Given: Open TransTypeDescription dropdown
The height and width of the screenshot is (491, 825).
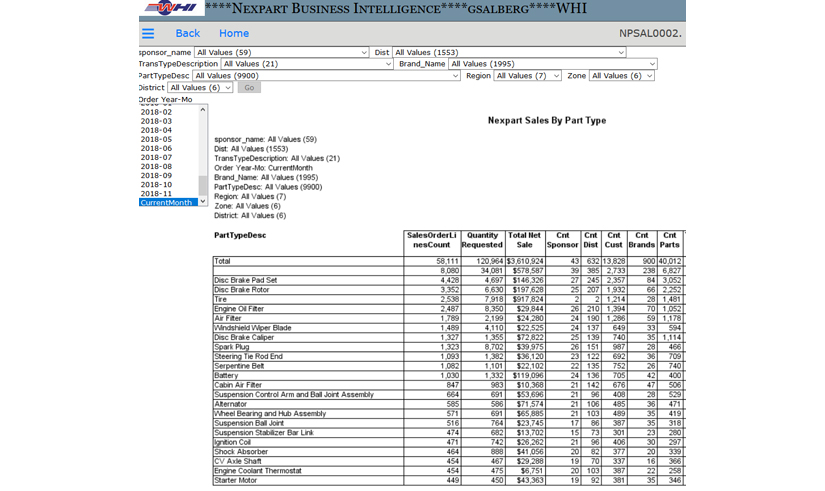Looking at the screenshot, I should (307, 64).
